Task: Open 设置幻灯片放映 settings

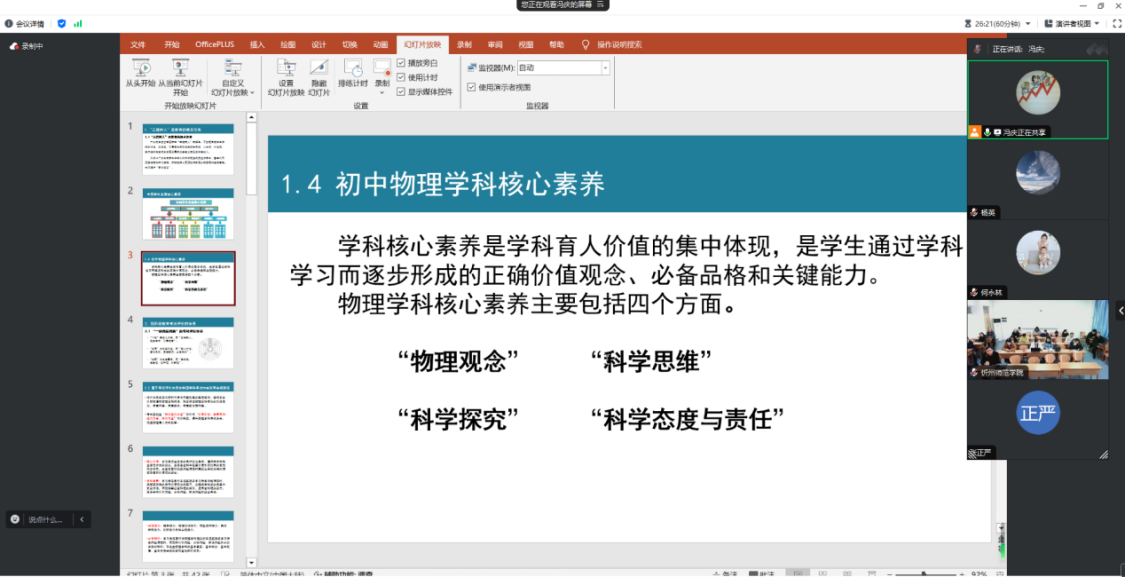Action: pos(286,68)
